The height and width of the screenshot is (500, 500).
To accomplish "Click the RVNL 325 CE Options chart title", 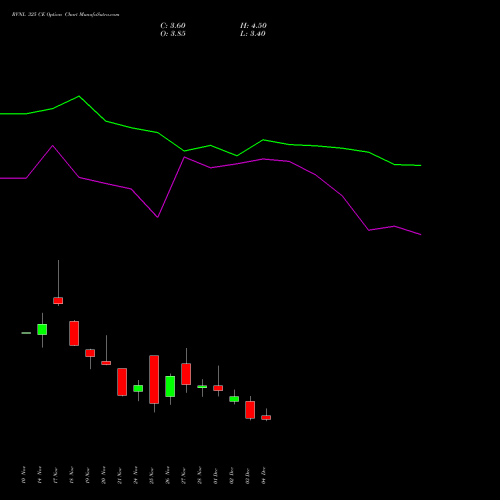I will [x=65, y=15].
